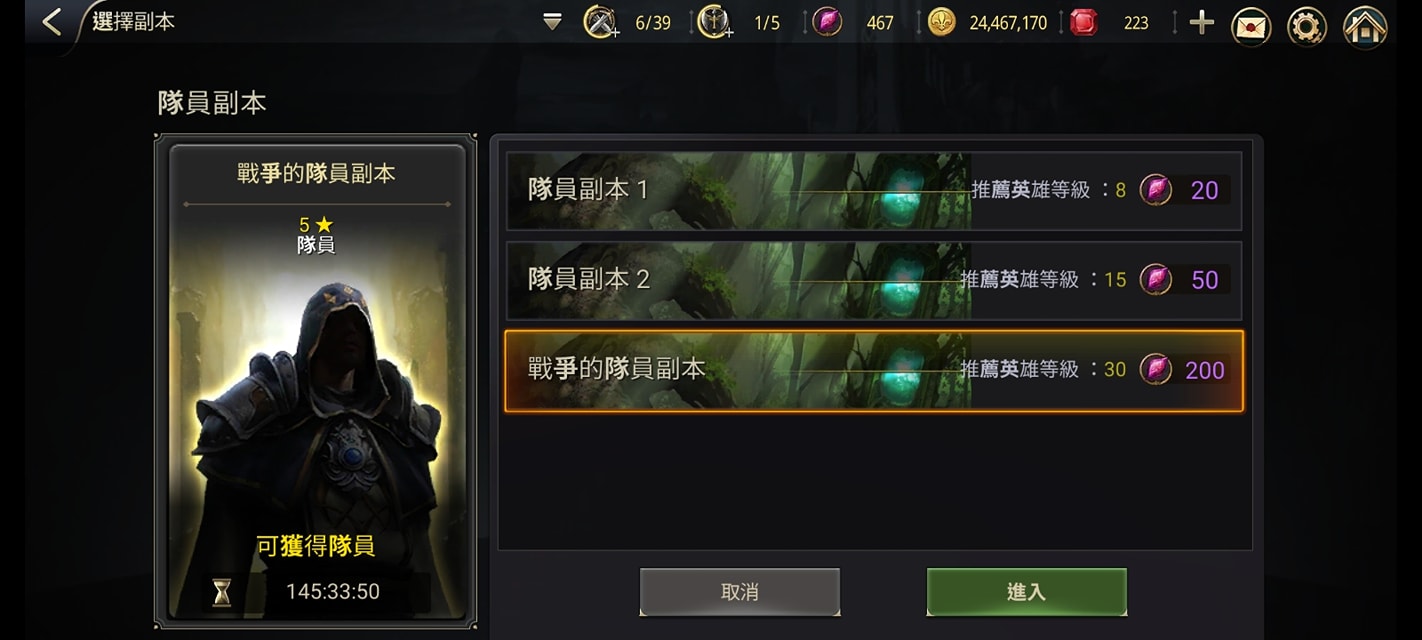The width and height of the screenshot is (1422, 640).
Task: Click the 取消 cancel button
Action: click(x=740, y=591)
